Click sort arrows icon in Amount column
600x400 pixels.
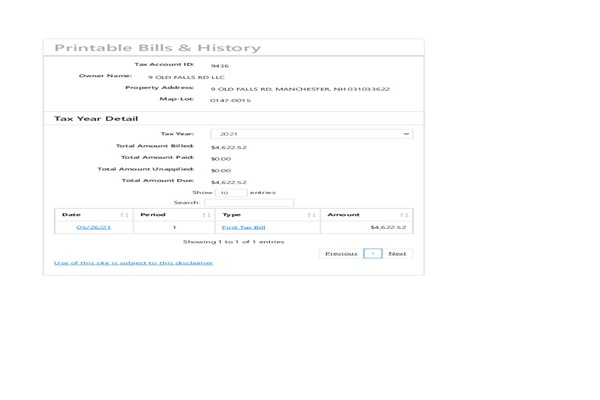pos(404,215)
